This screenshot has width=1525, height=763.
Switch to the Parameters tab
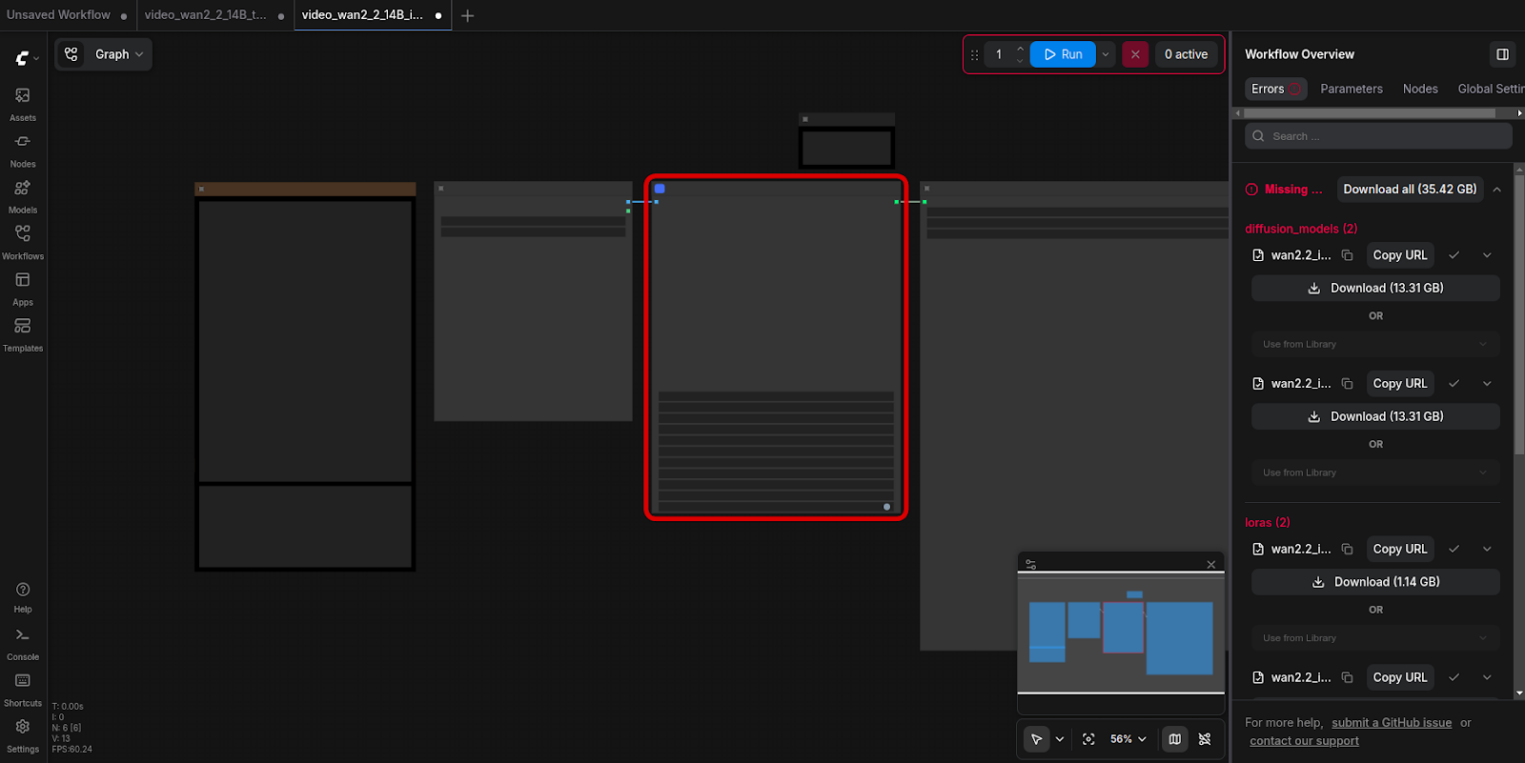click(1351, 89)
